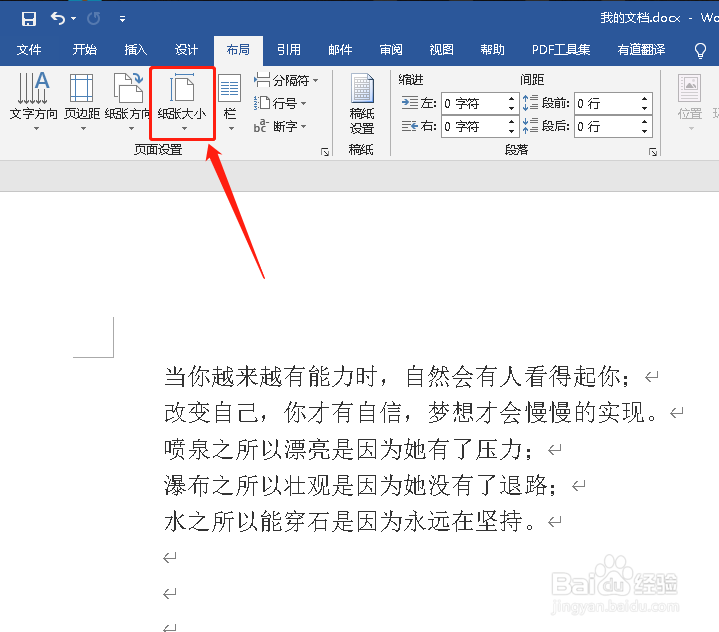Increase the 段前 spacing value
The image size is (719, 632).
click(645, 99)
